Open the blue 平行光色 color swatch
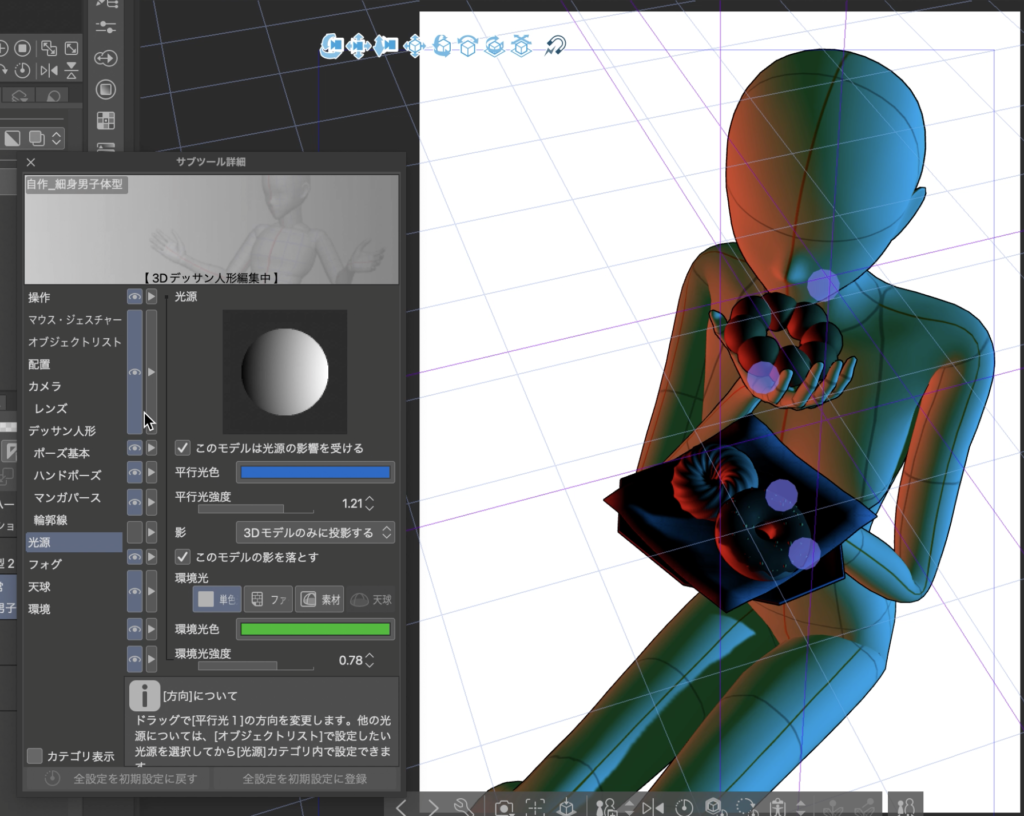 pos(315,472)
